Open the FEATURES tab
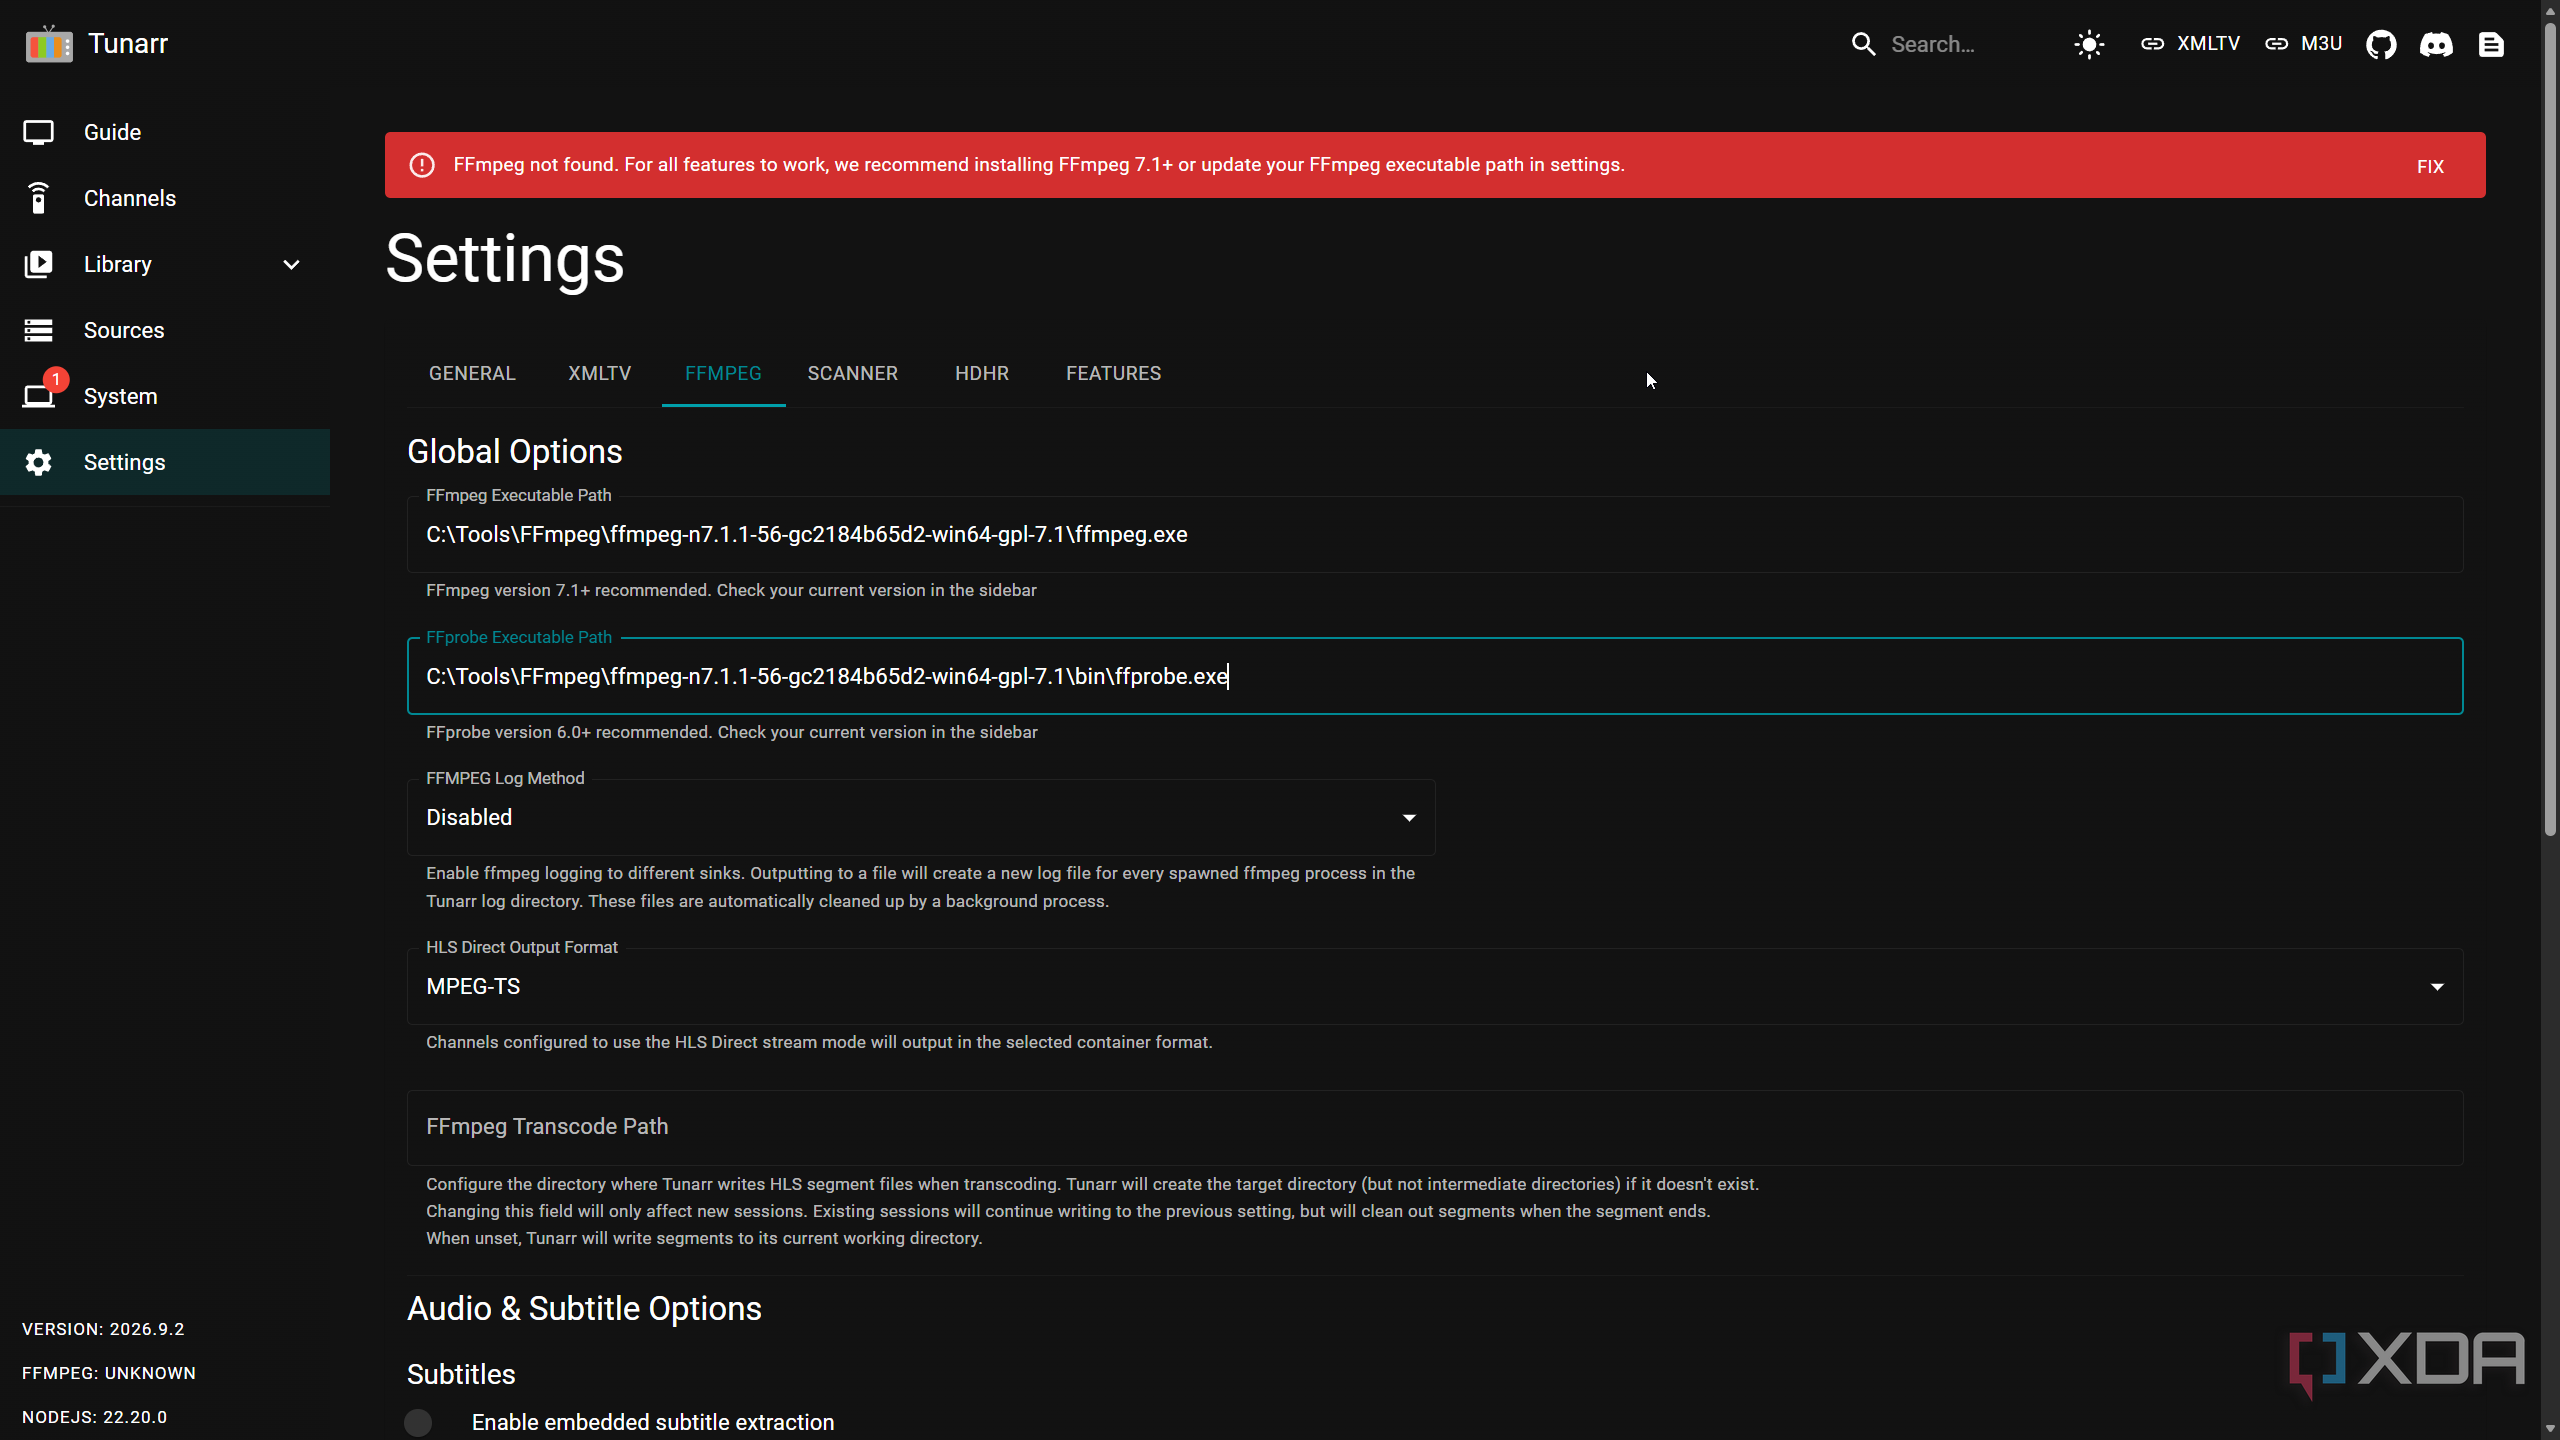 pos(1113,373)
